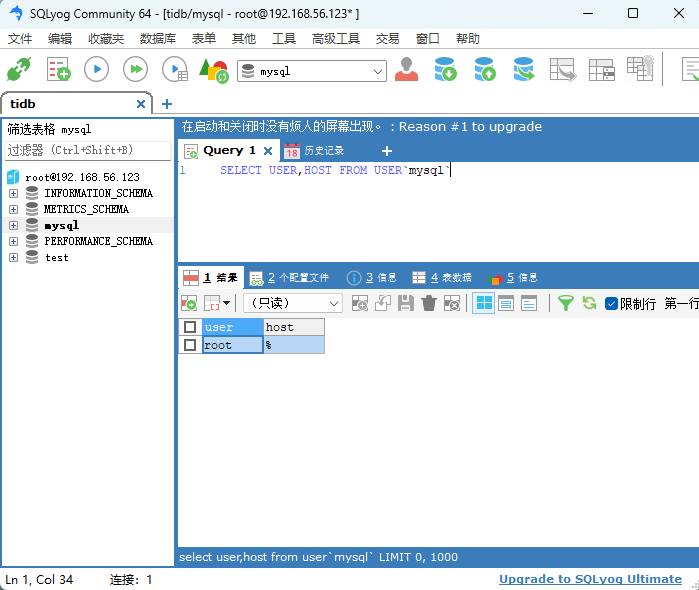Click Upgrade to SQLyog Ultimate link
This screenshot has height=590, width=699.
(x=590, y=579)
